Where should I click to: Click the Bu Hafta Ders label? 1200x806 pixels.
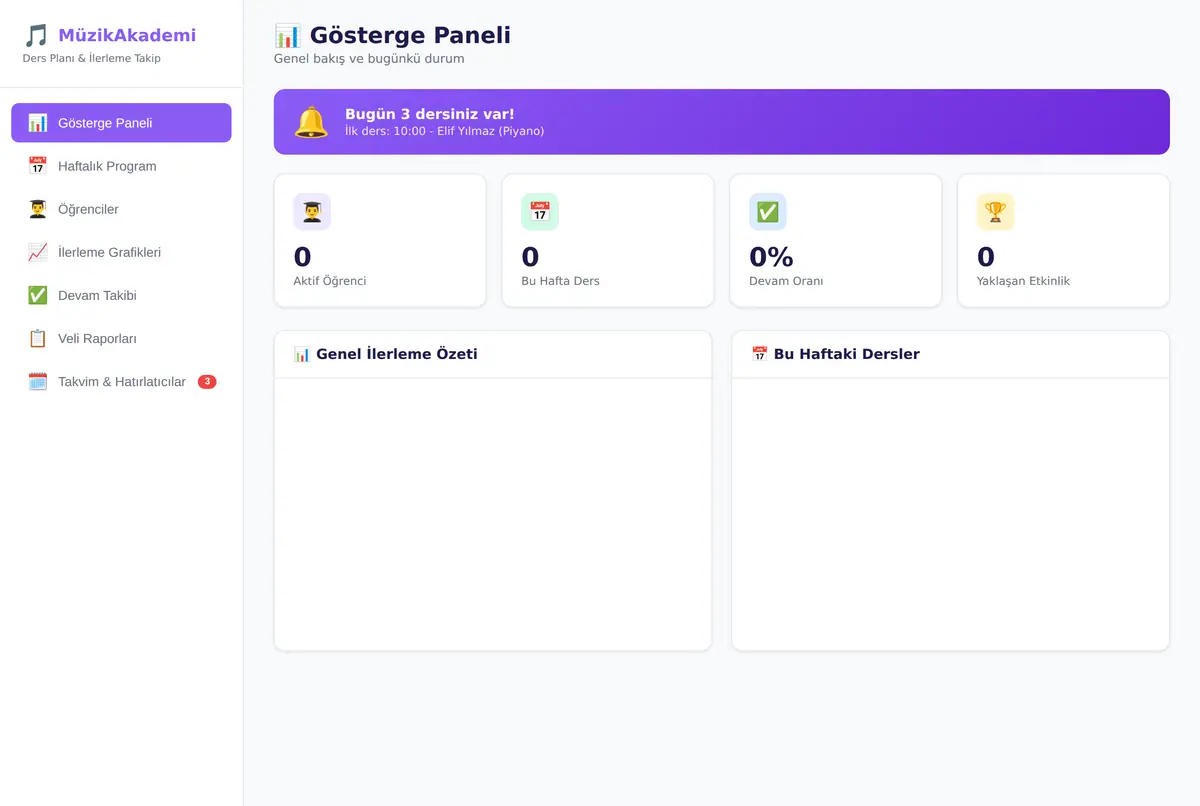(x=561, y=281)
